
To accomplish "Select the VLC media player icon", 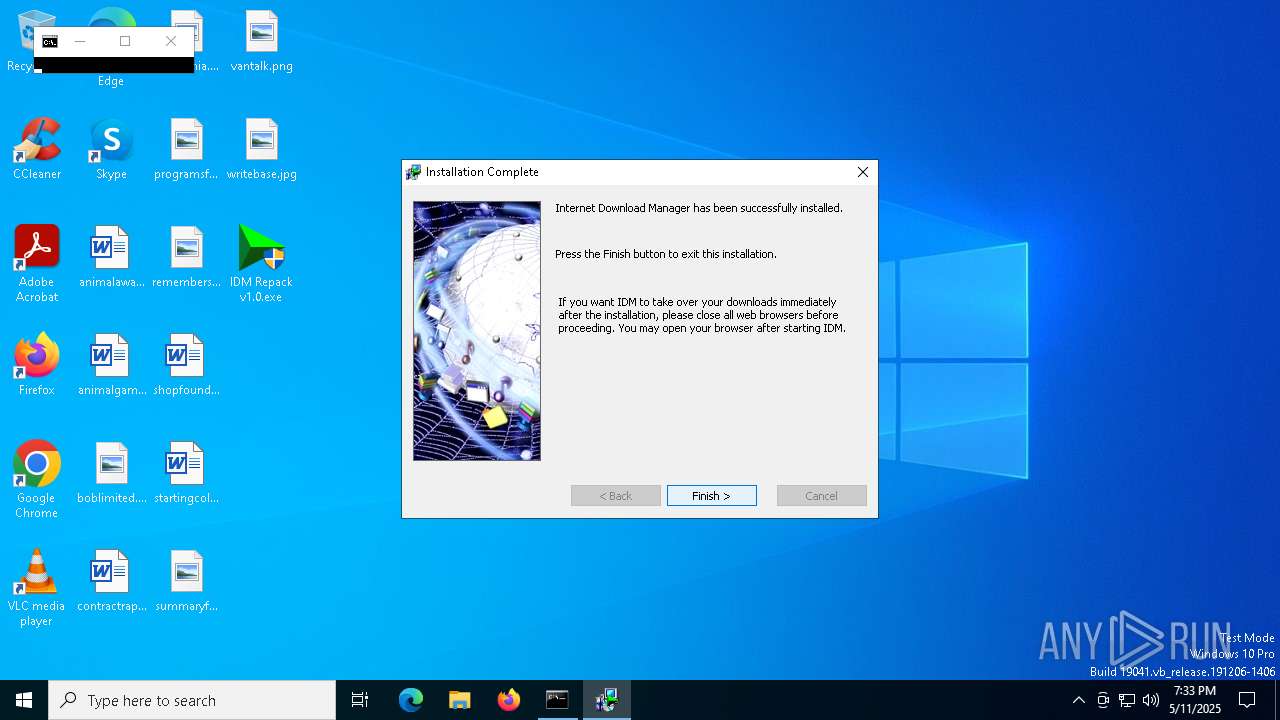I will coord(37,588).
